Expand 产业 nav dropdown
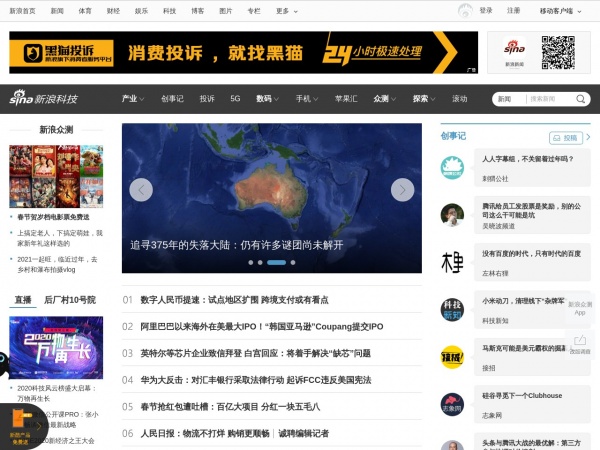 [x=132, y=99]
